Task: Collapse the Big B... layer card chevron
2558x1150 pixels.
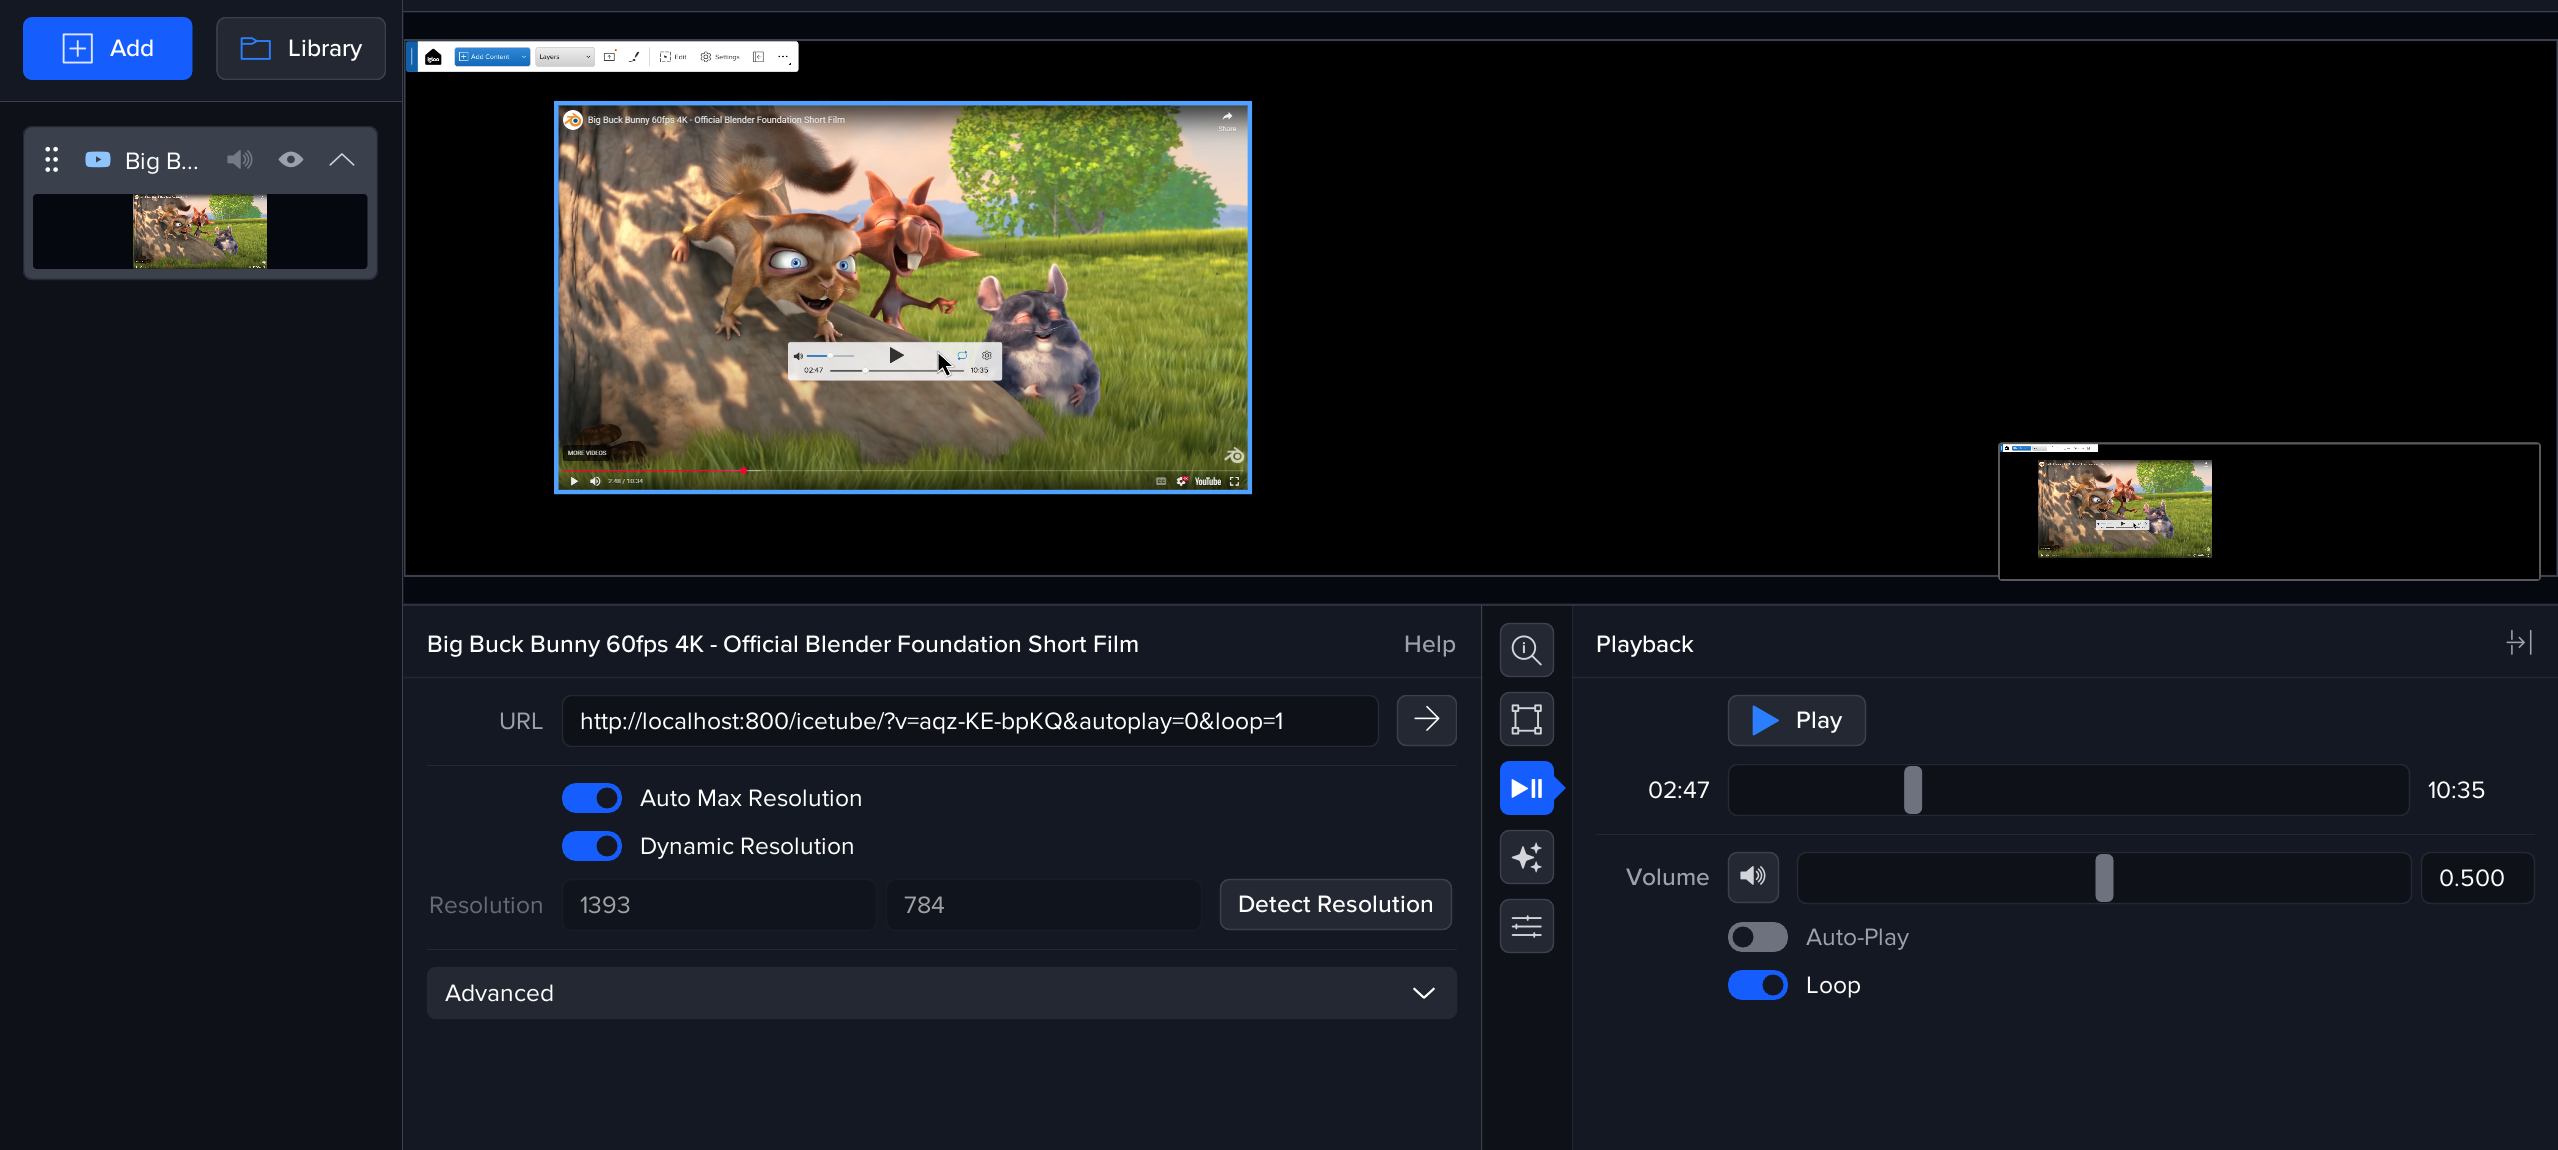Action: pyautogui.click(x=342, y=160)
